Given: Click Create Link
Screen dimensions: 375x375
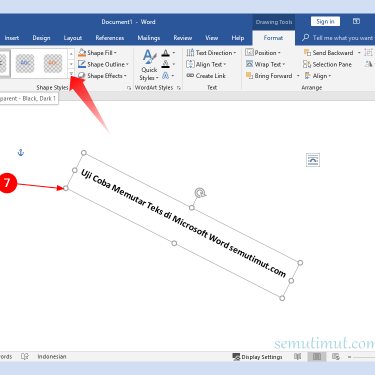Looking at the screenshot, I should pos(206,76).
